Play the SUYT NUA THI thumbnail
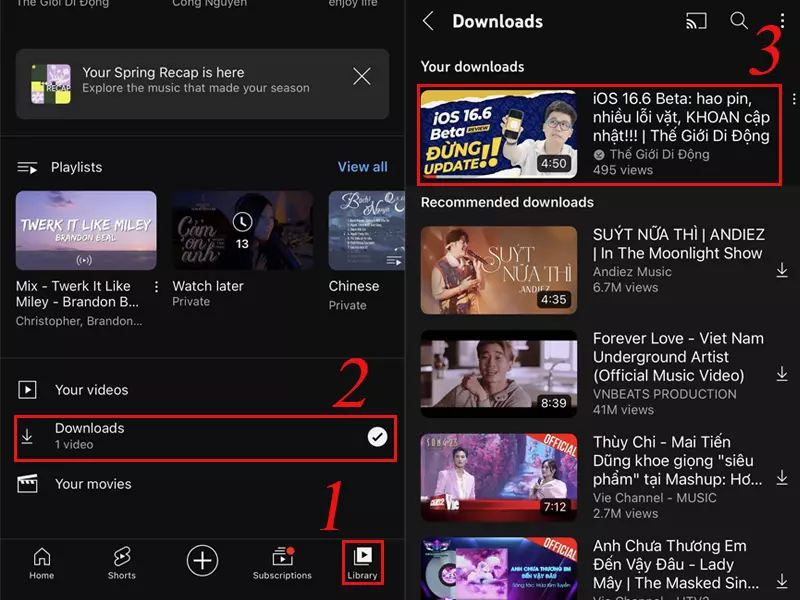800x600 pixels. pyautogui.click(x=499, y=270)
